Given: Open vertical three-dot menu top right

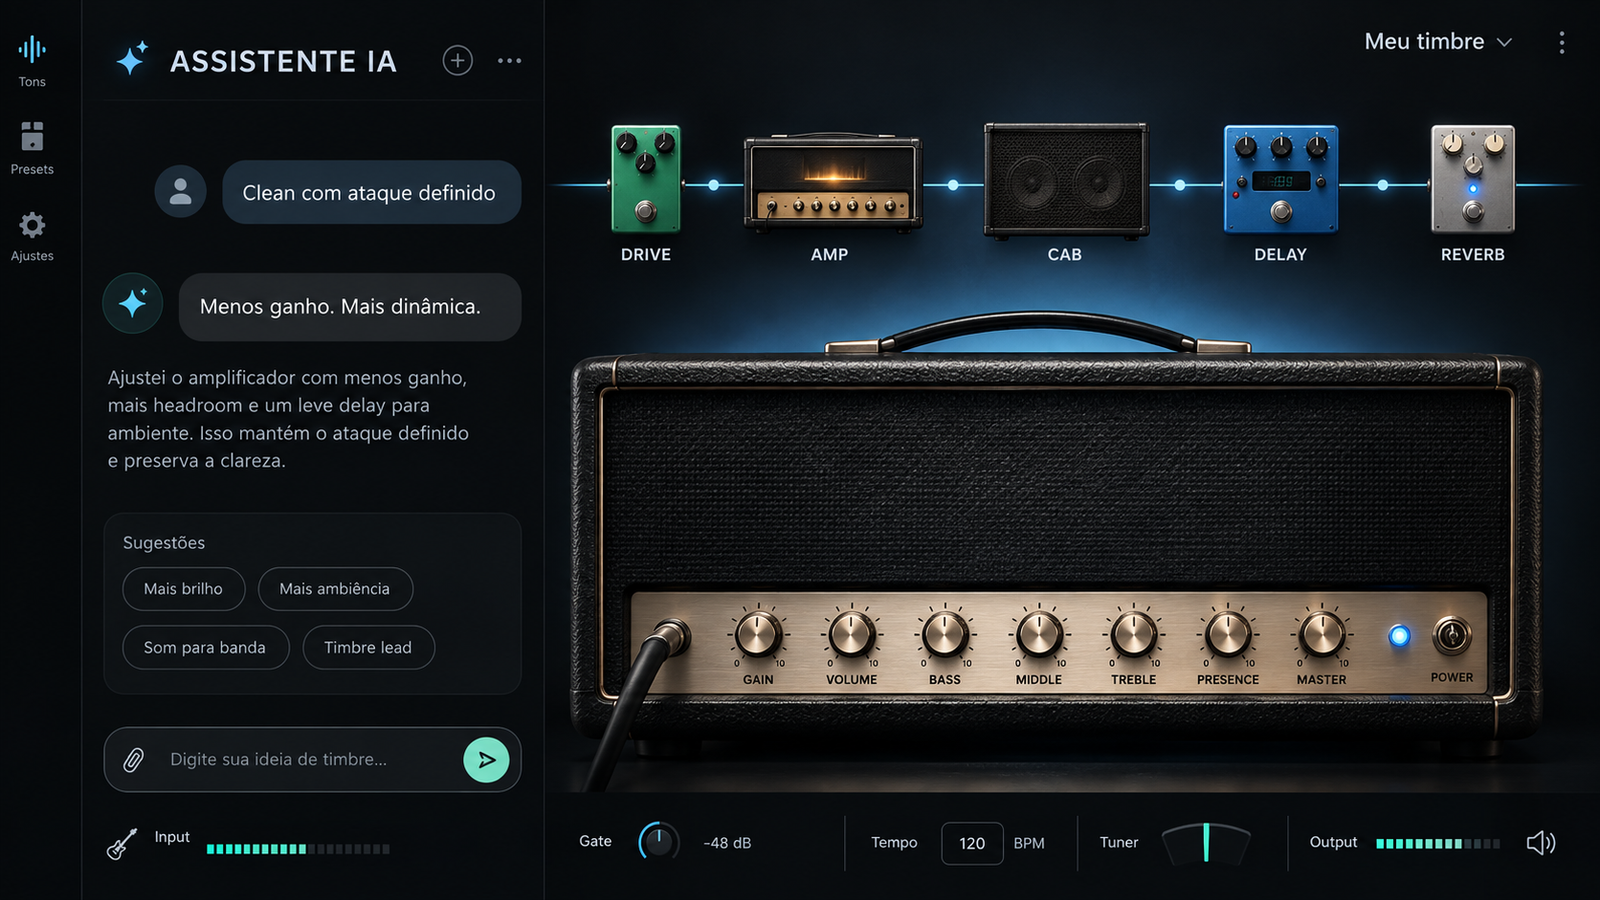Looking at the screenshot, I should pos(1561,42).
